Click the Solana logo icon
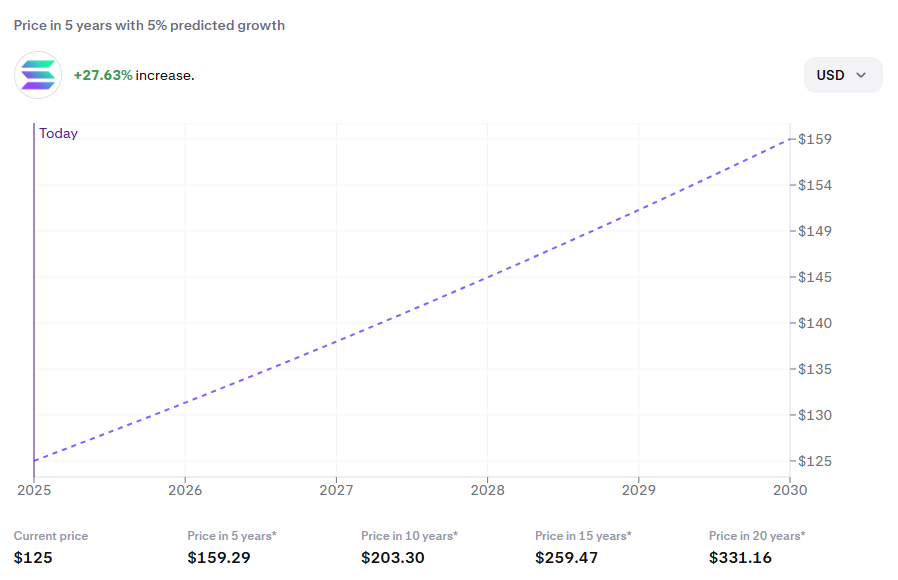 pyautogui.click(x=37, y=75)
